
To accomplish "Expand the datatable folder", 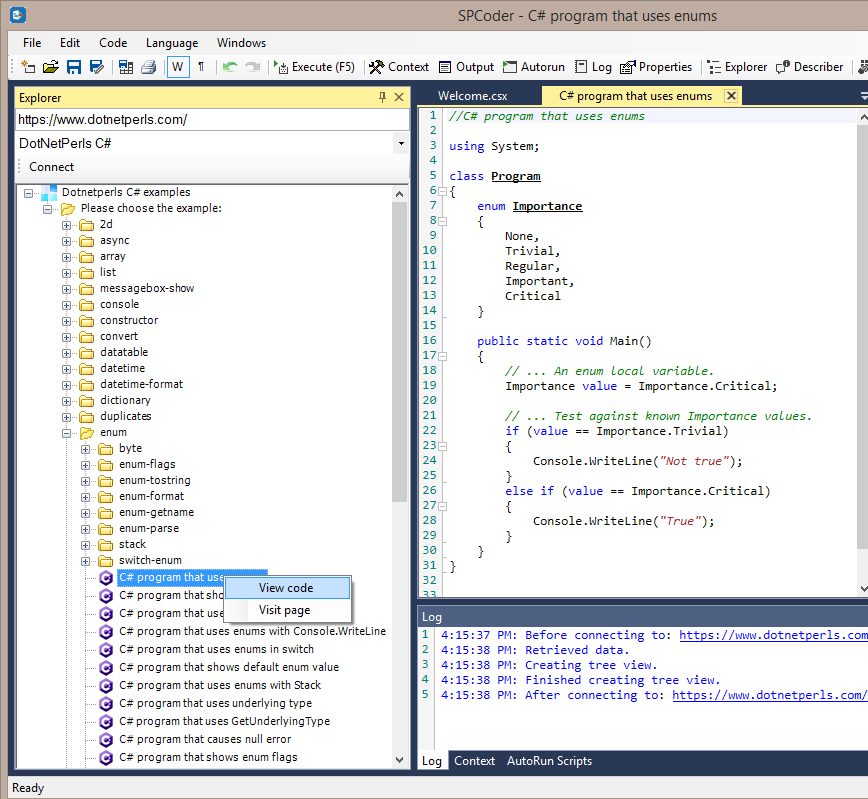I will [x=66, y=353].
